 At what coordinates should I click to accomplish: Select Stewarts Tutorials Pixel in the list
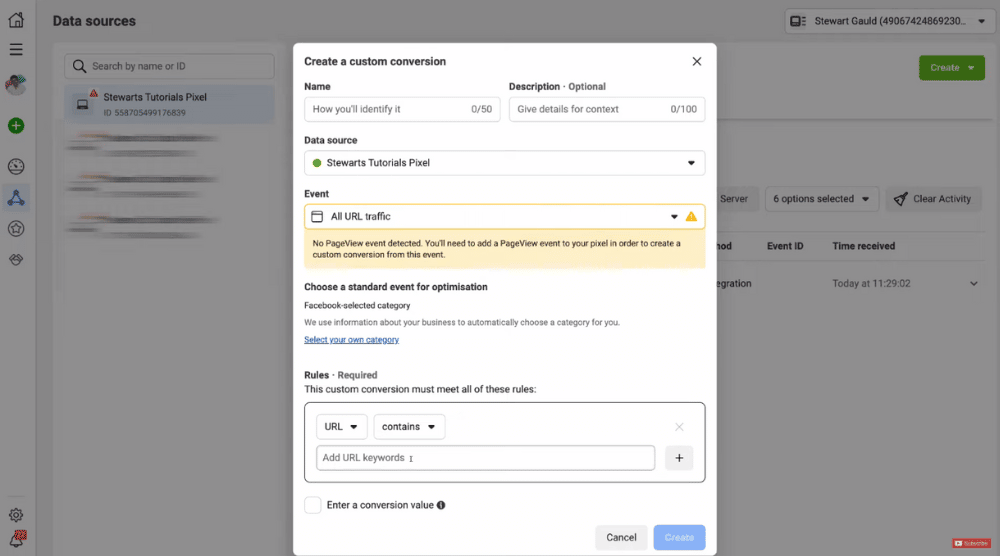pos(169,105)
